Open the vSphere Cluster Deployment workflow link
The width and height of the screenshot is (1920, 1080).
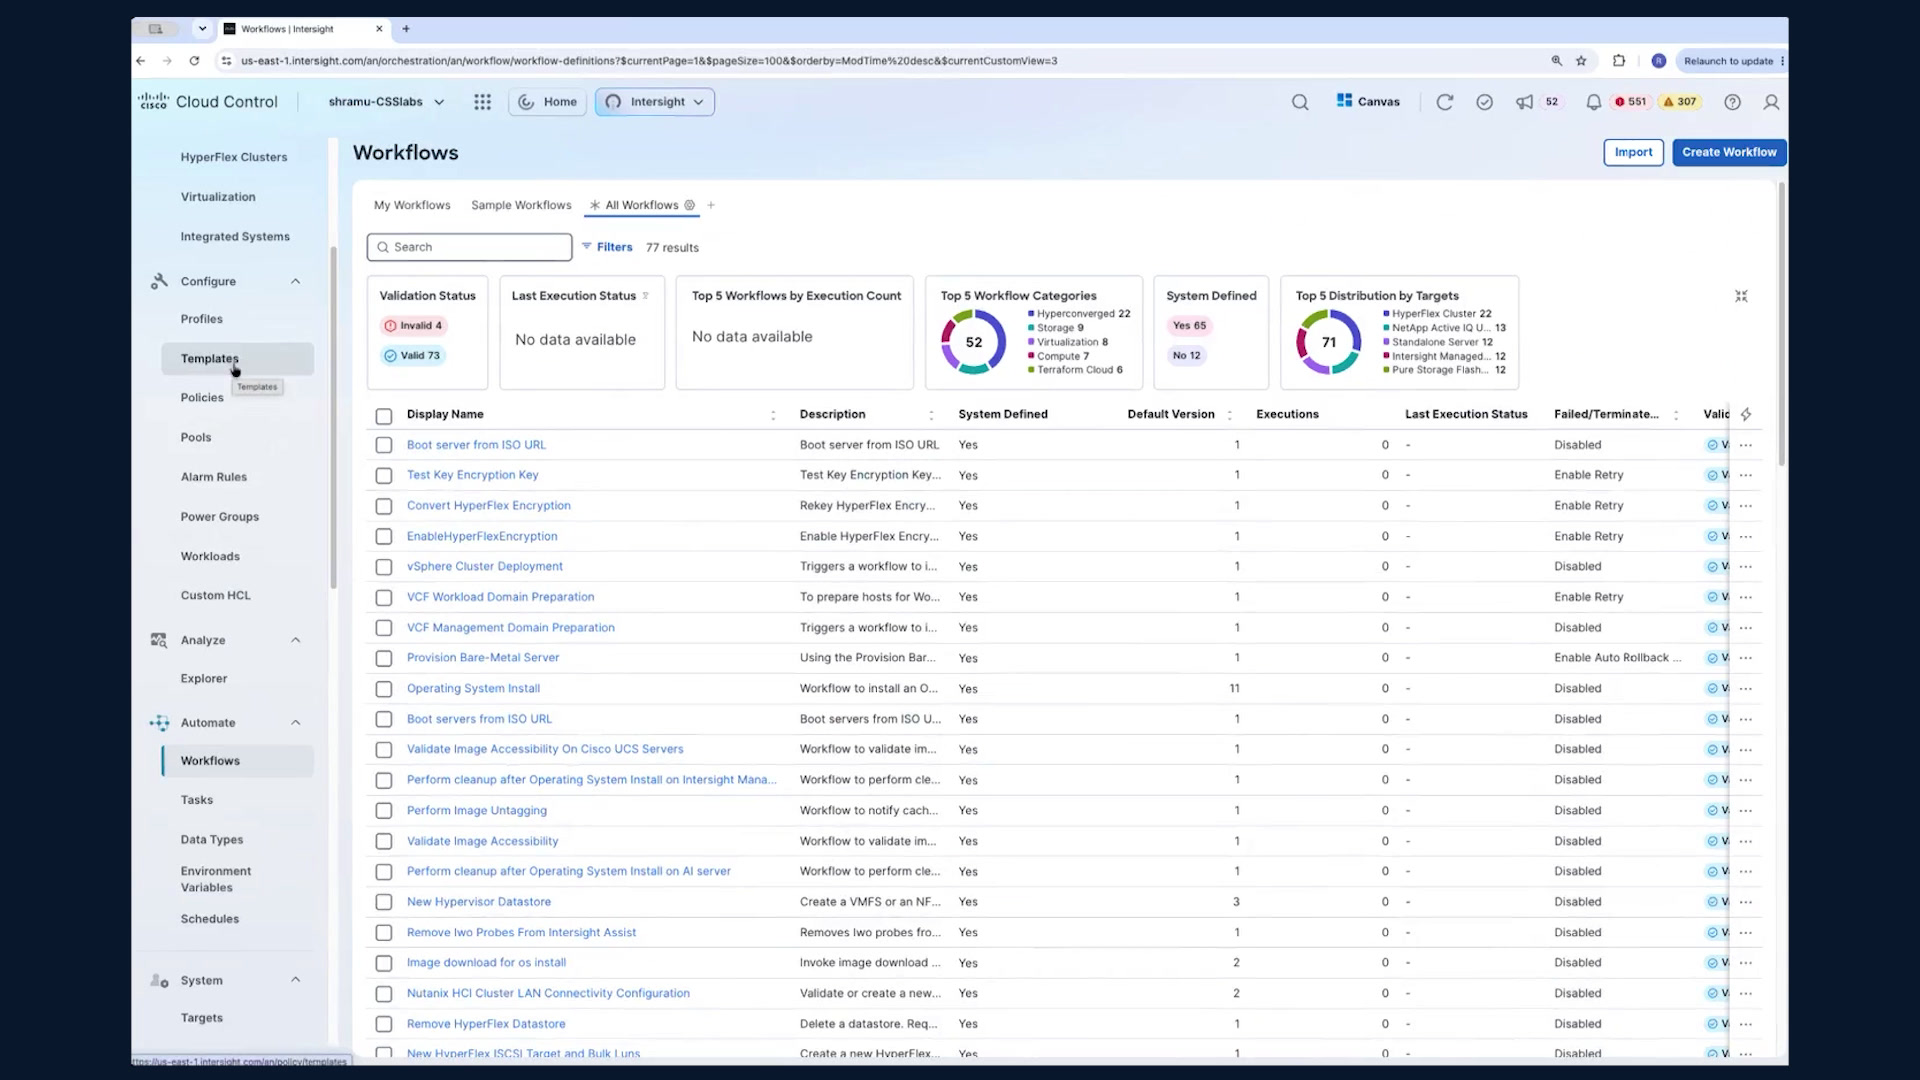[484, 566]
